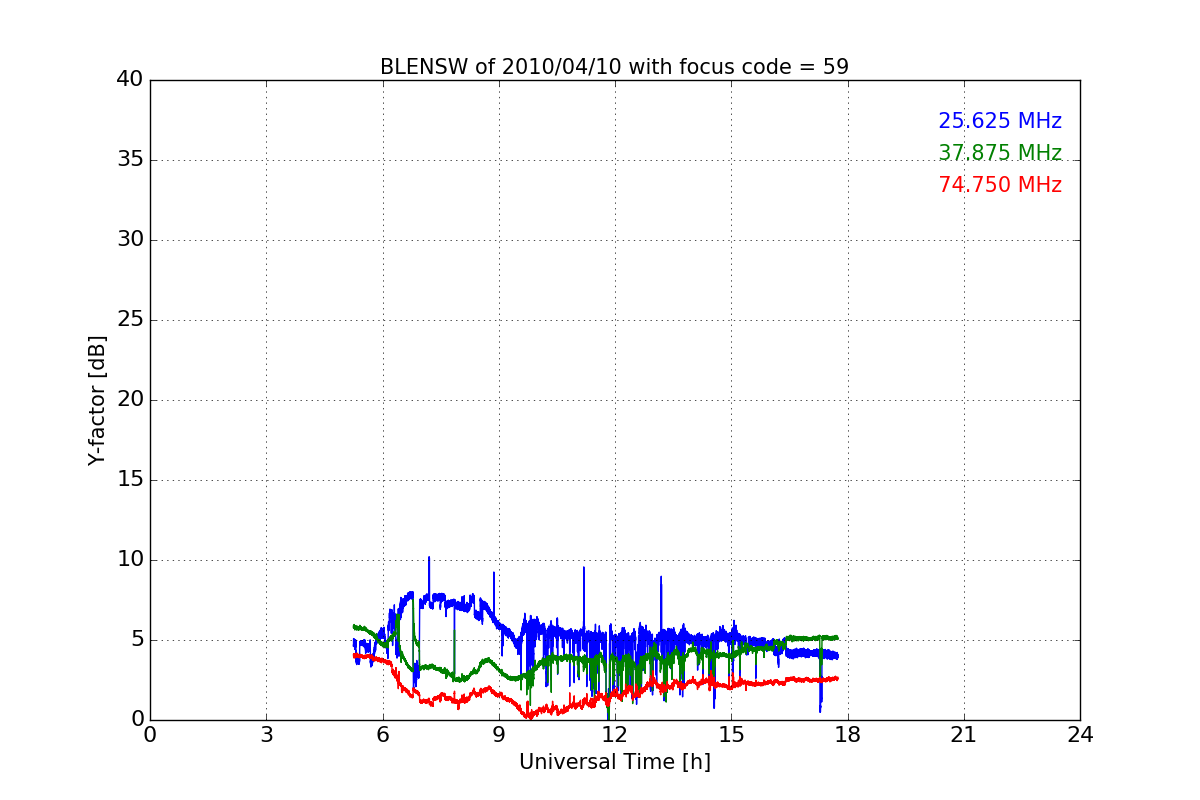Select the 25.625 MHz legend label
The width and height of the screenshot is (1200, 800).
tap(1000, 121)
